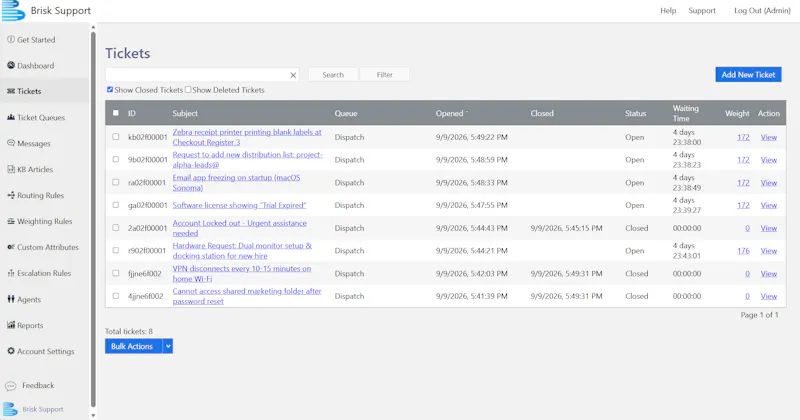Click the sidebar scroll down arrow
This screenshot has height=420, width=800.
93,415
